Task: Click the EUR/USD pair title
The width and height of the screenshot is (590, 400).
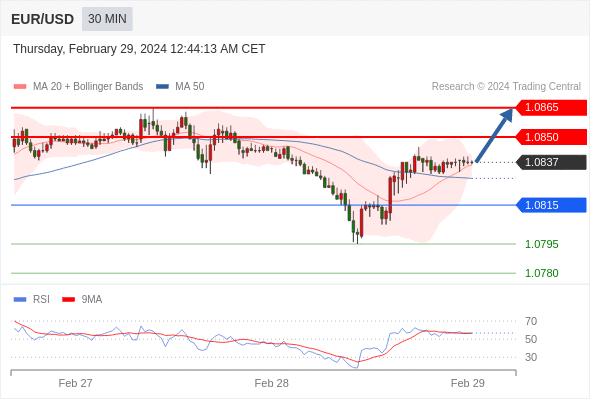Action: [x=43, y=19]
